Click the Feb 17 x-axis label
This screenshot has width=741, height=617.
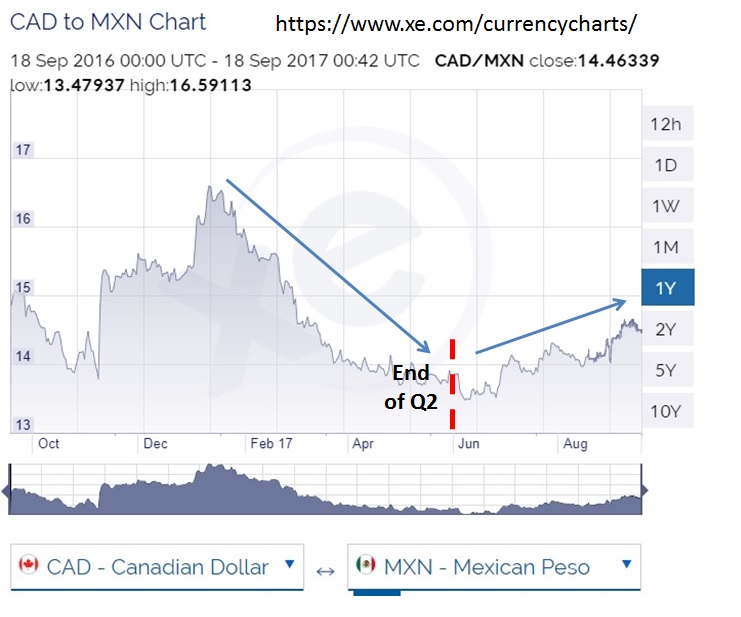pos(271,442)
